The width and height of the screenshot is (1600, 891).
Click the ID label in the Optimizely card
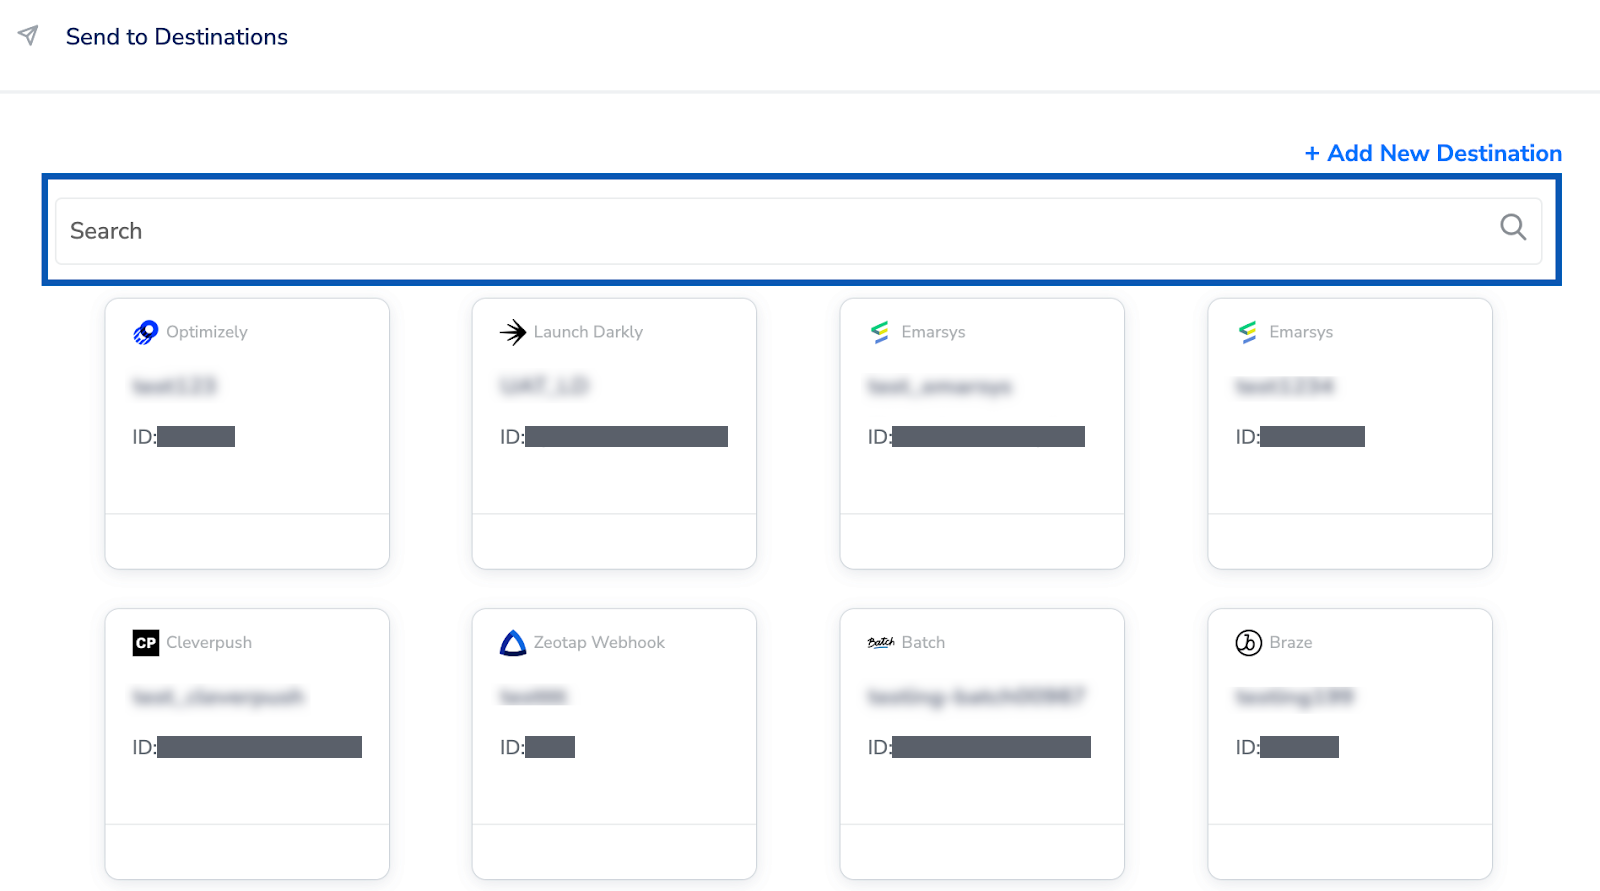(x=144, y=437)
